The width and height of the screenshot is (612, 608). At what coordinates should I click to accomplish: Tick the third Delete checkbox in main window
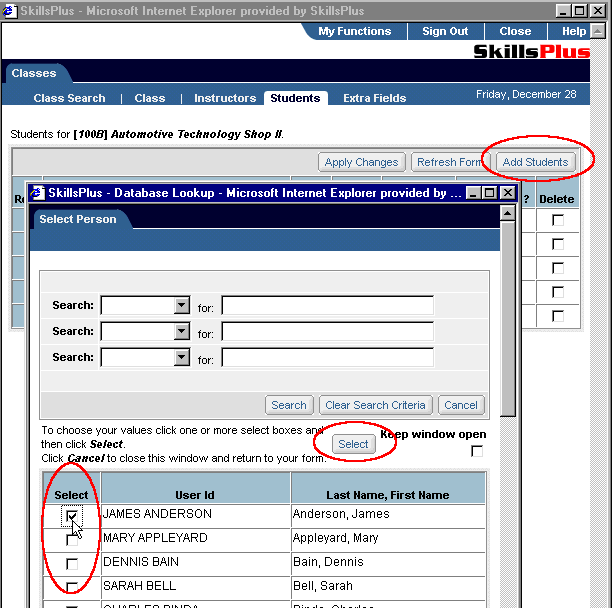(x=558, y=268)
